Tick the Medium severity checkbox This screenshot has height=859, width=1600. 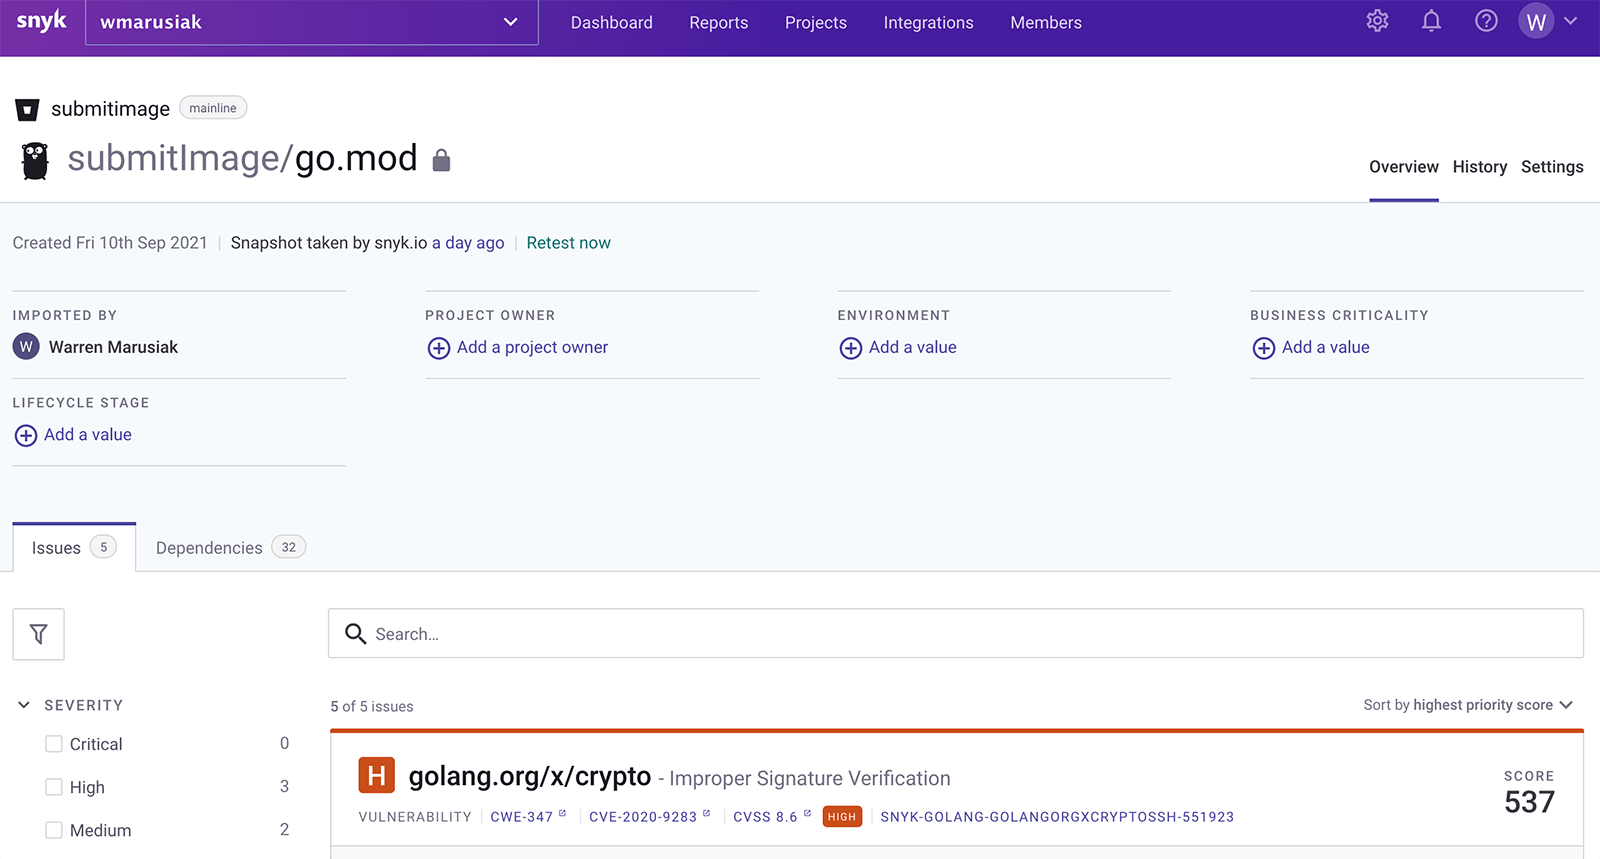tap(54, 830)
